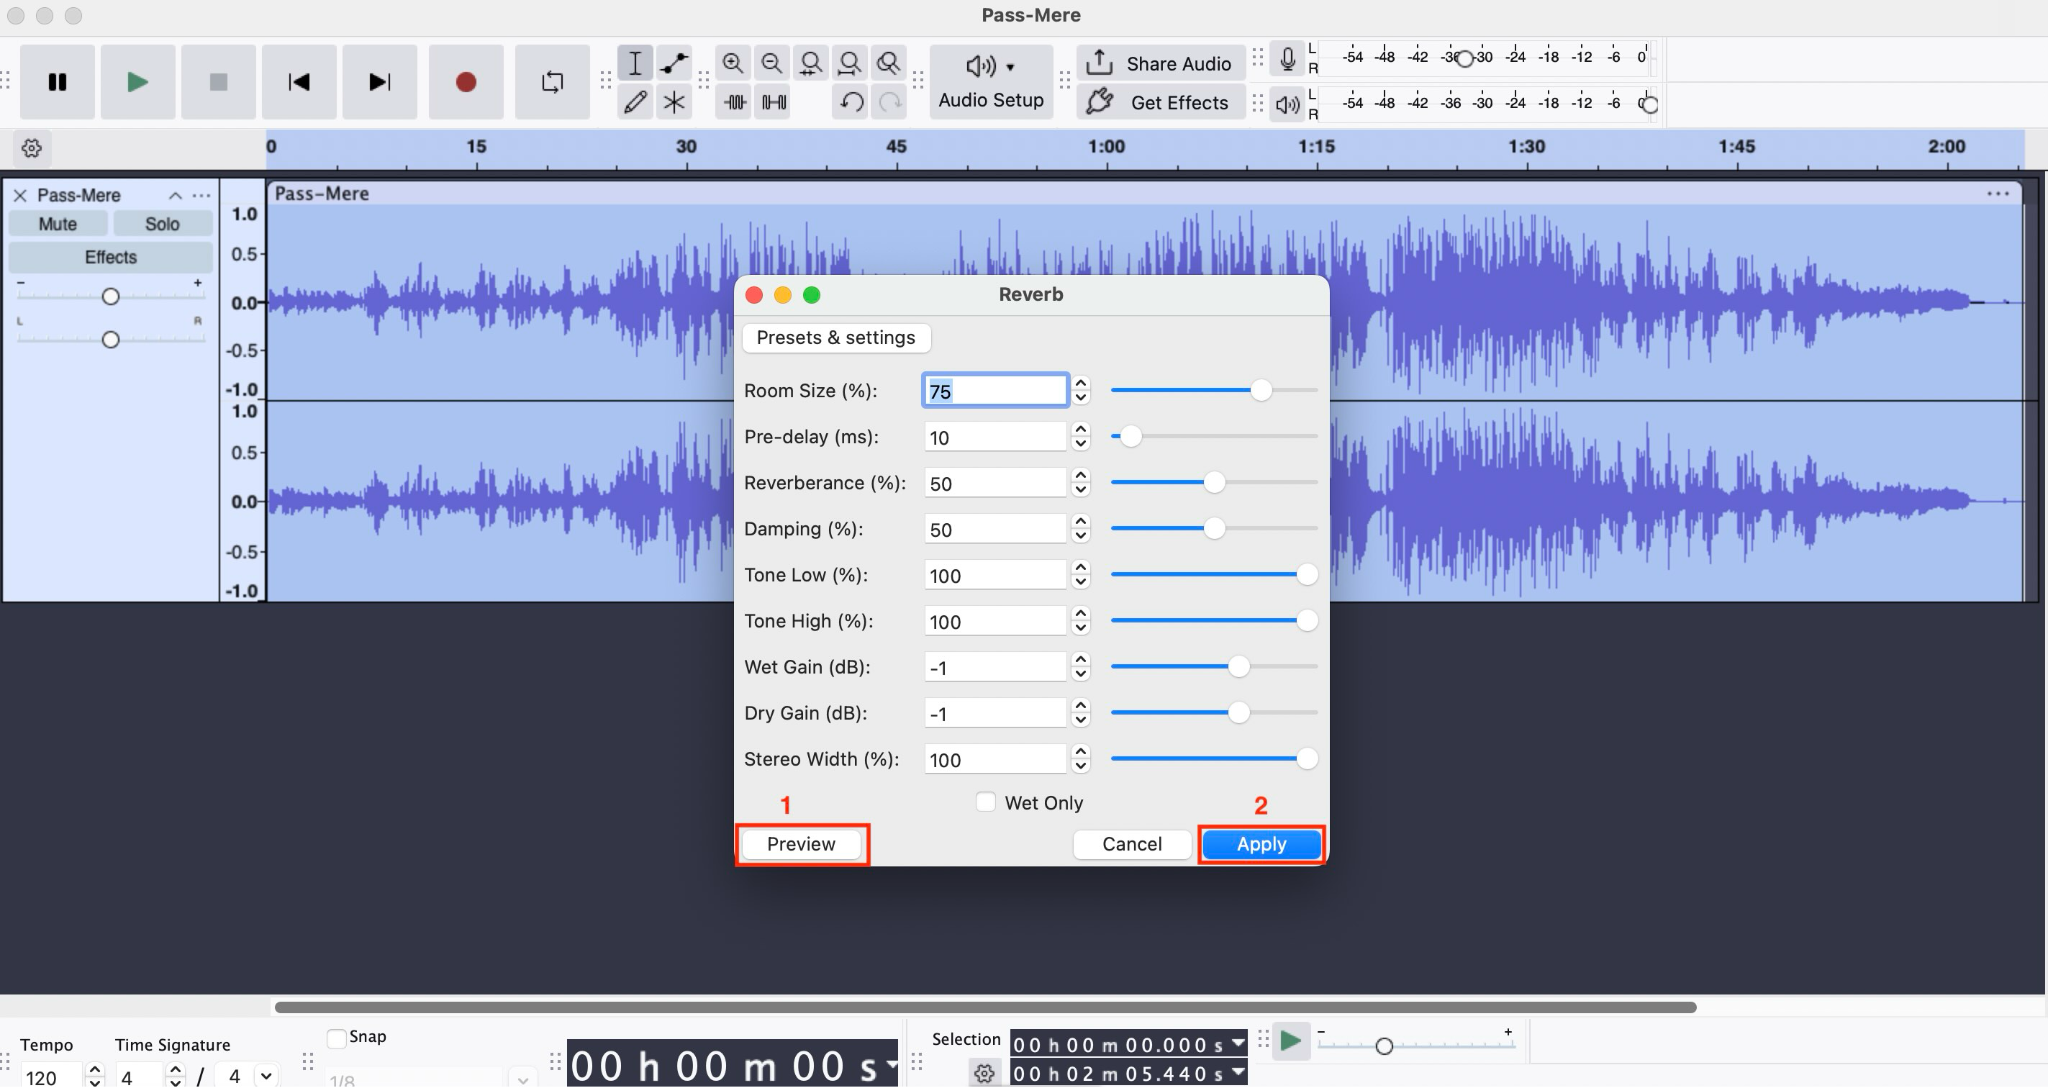Select the Multi-tool asterisk icon
2048x1087 pixels.
(674, 102)
